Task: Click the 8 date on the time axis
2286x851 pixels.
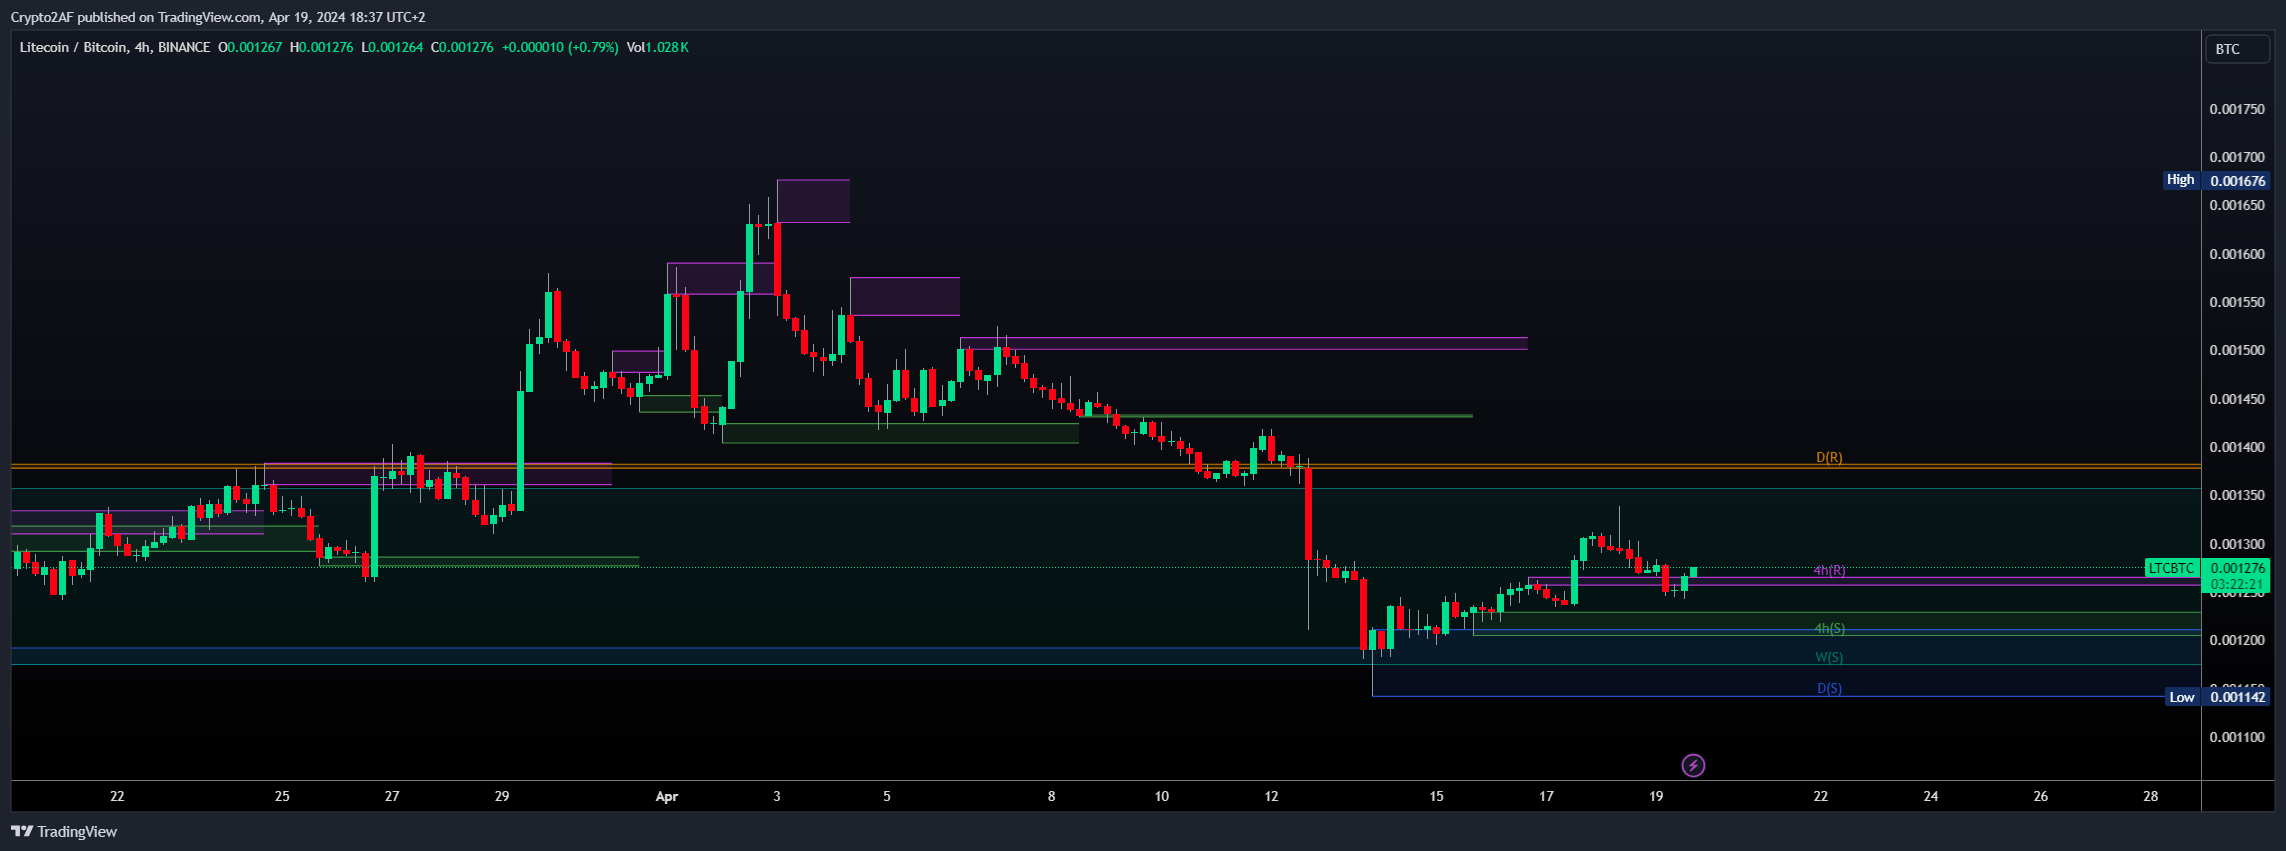Action: pyautogui.click(x=1052, y=797)
